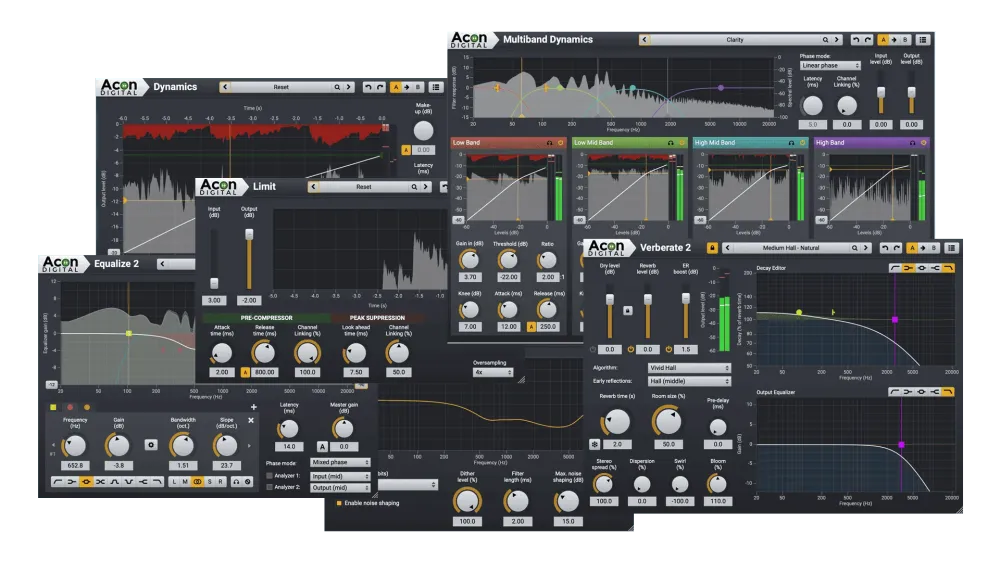
Task: Go to previous preset in Limit
Action: coord(313,187)
